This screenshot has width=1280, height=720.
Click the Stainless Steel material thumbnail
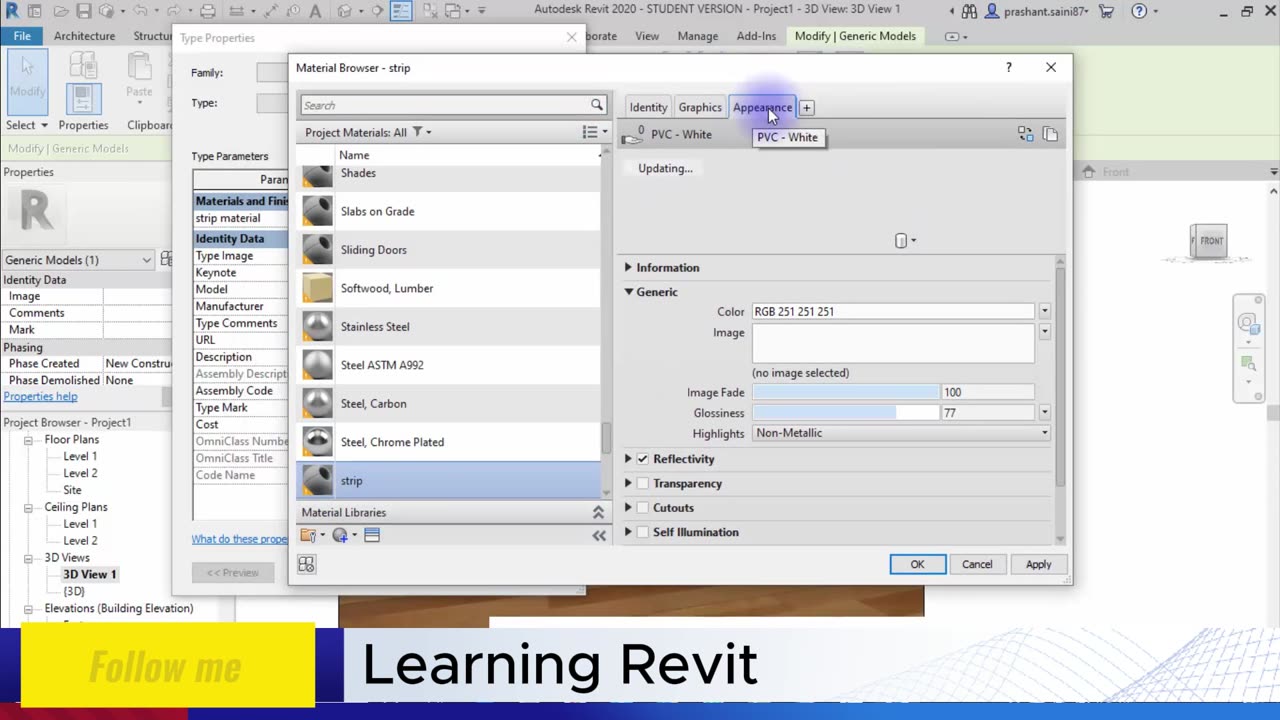[x=318, y=327]
